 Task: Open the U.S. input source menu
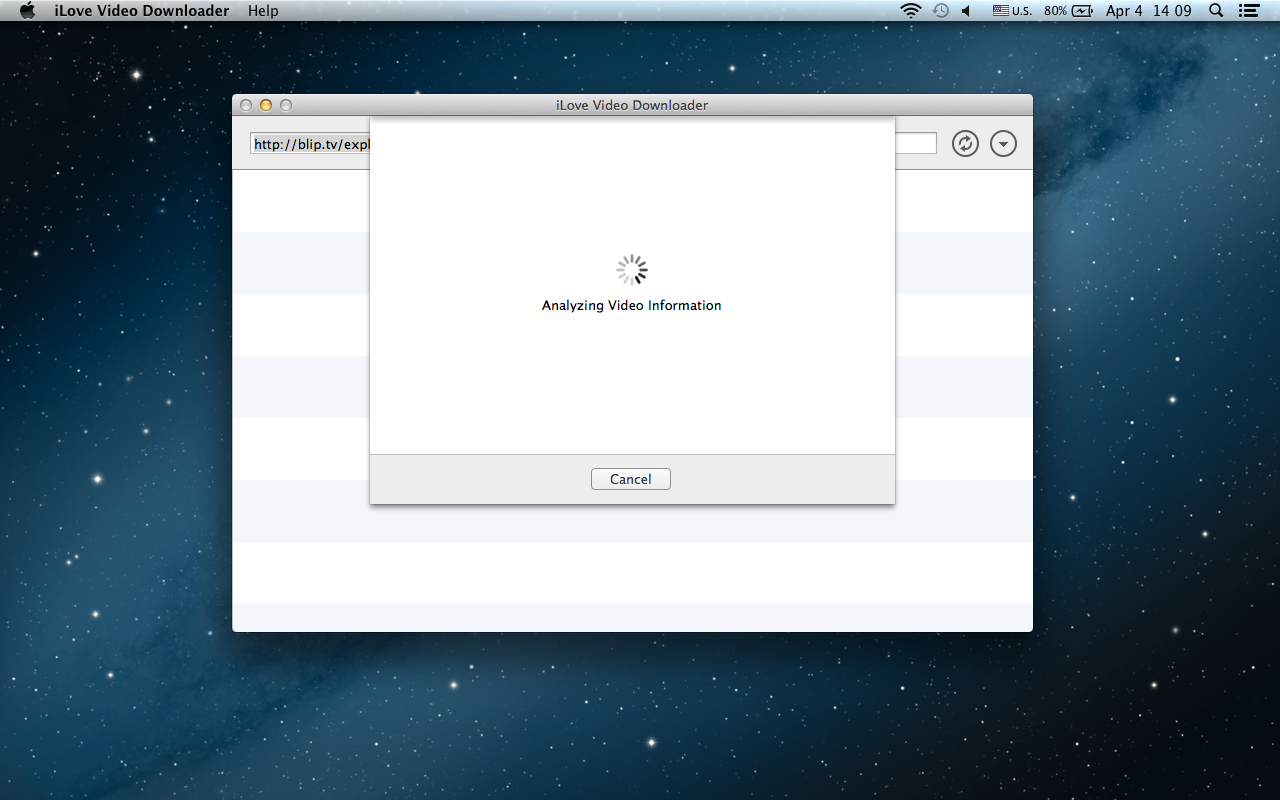coord(1012,11)
